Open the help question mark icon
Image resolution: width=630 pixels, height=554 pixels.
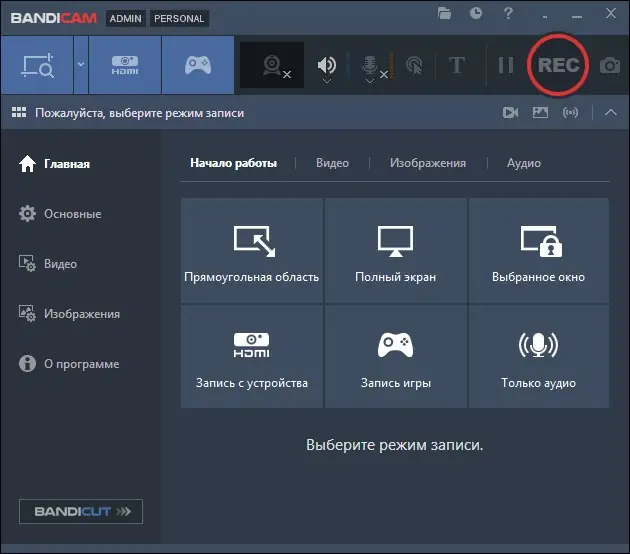(508, 13)
